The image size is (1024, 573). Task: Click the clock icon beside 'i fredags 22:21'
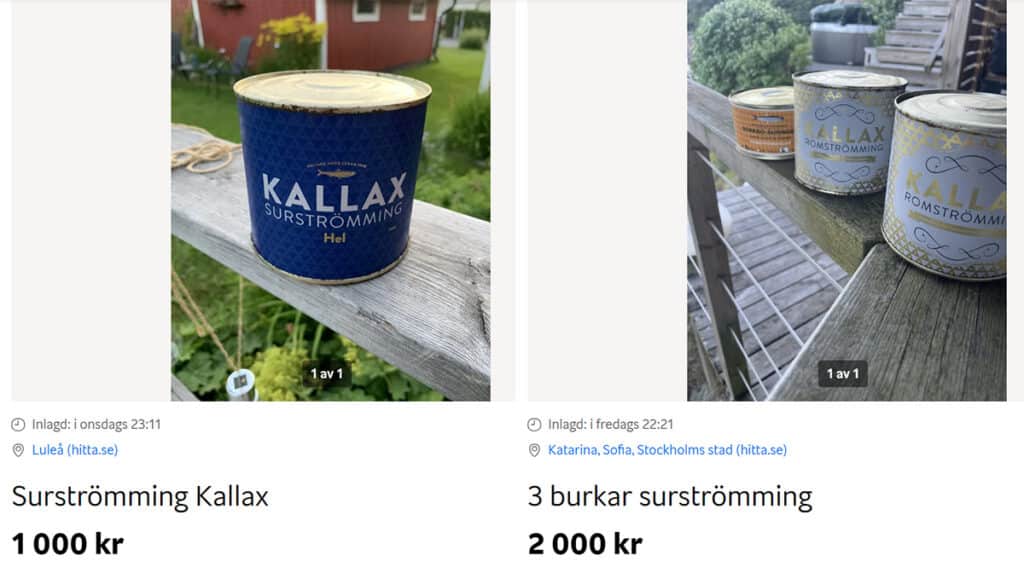(x=534, y=425)
